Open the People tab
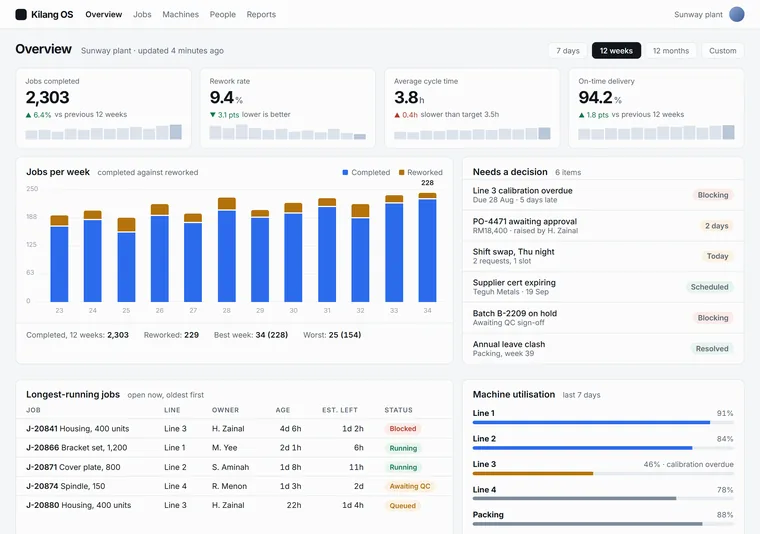 (x=222, y=15)
